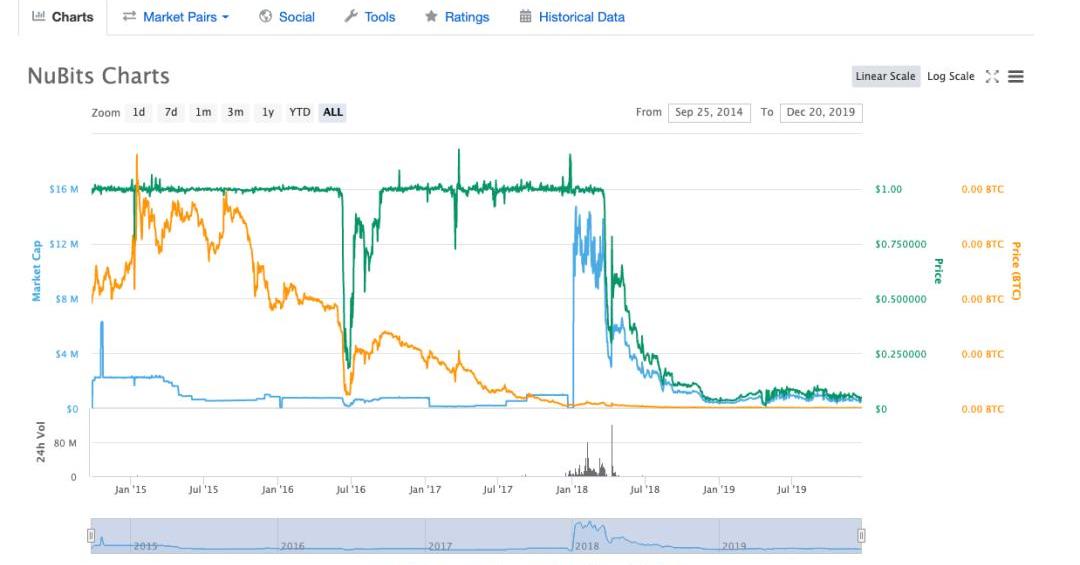Open the chart hamburger menu icon

pyautogui.click(x=1016, y=77)
